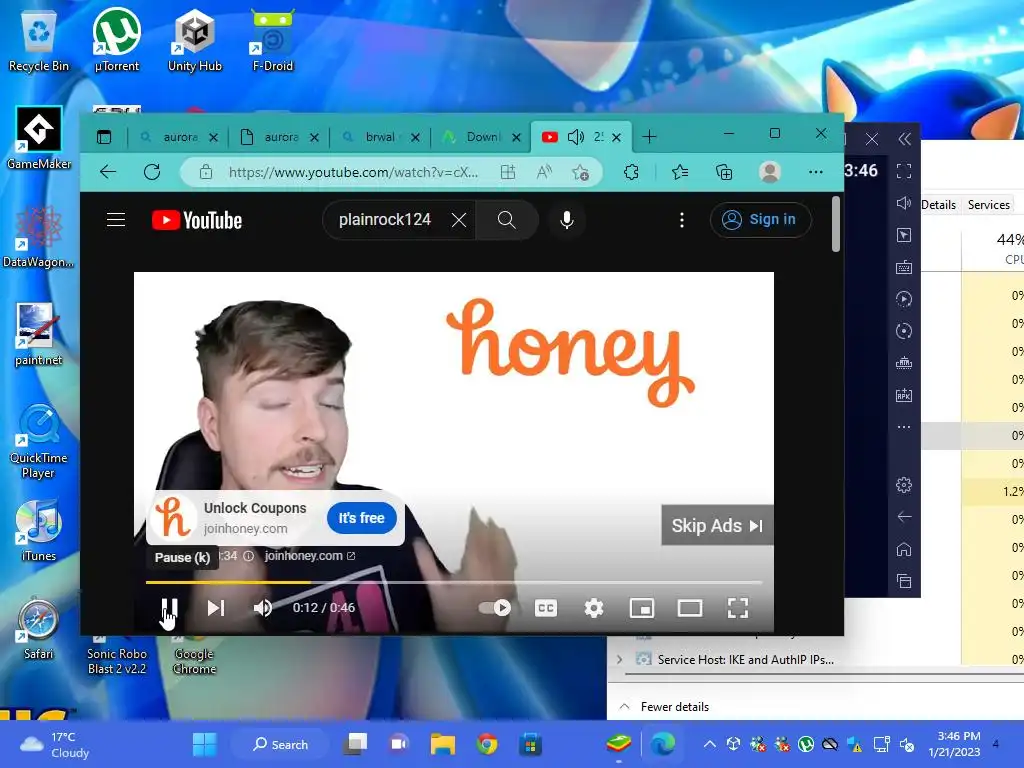The height and width of the screenshot is (768, 1024).
Task: Click BlueStacks volume icon in sidebar
Action: [904, 203]
